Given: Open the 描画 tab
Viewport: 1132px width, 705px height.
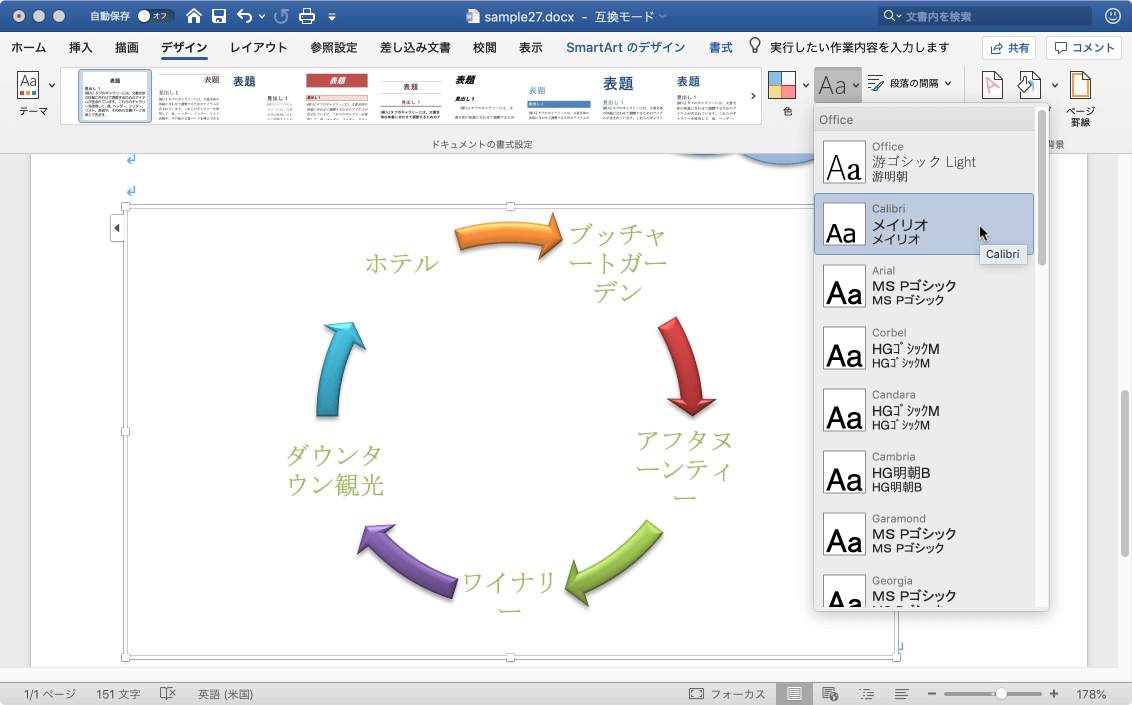Looking at the screenshot, I should click(x=126, y=48).
